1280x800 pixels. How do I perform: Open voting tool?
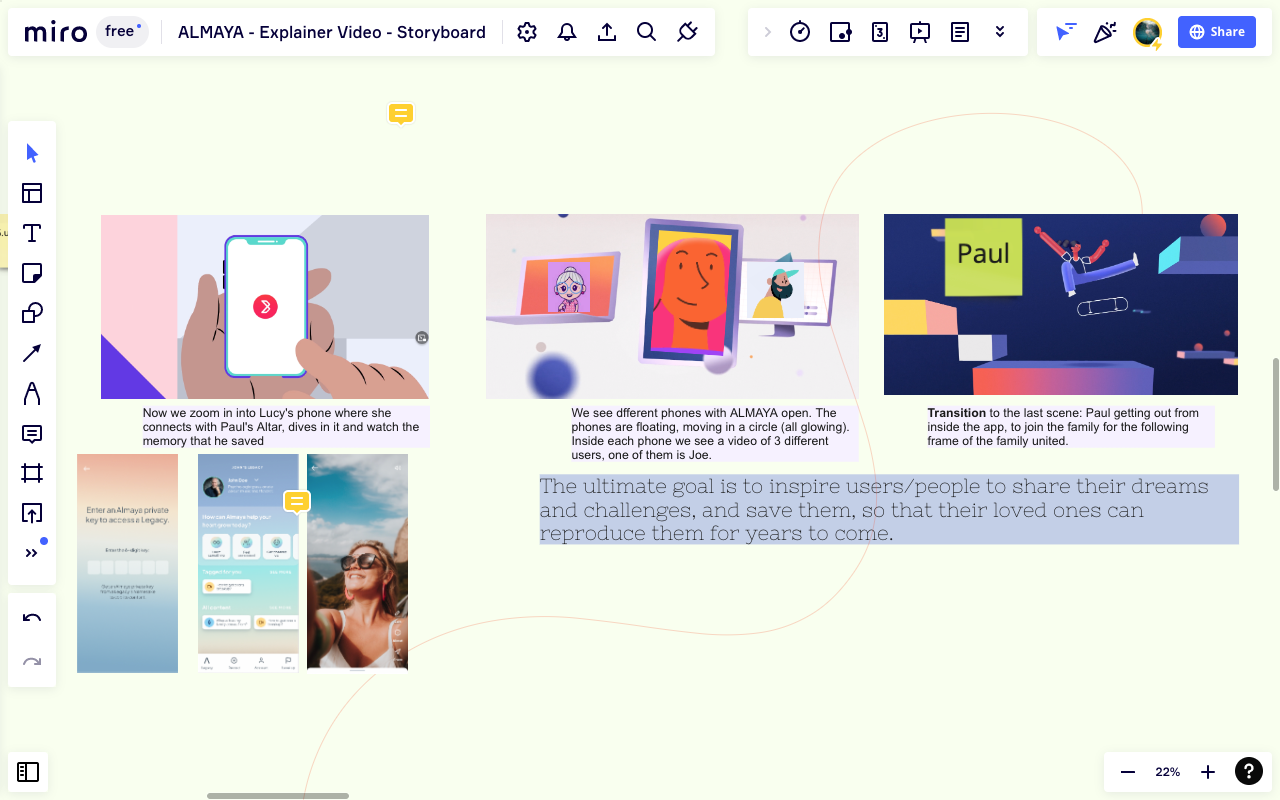click(x=840, y=32)
